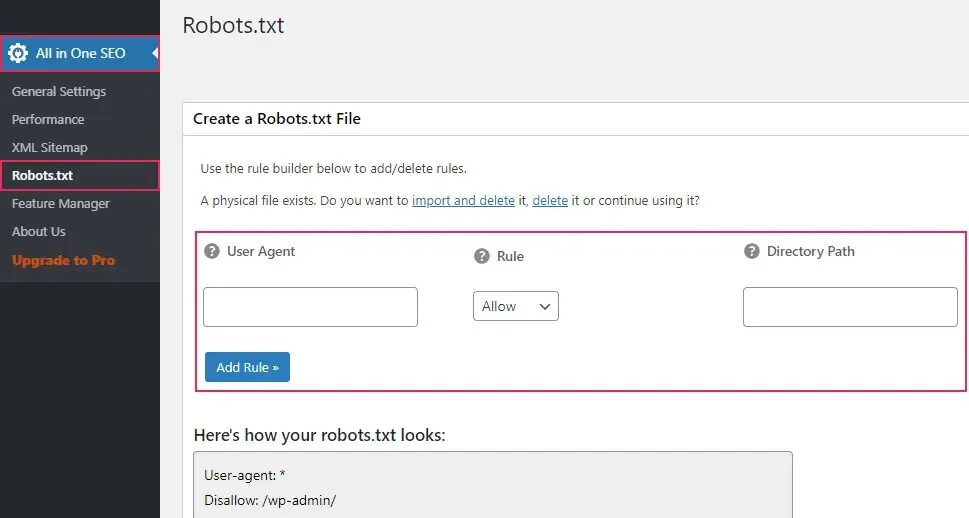Image resolution: width=969 pixels, height=518 pixels.
Task: Open the Rule Allow dropdown
Action: tap(515, 307)
